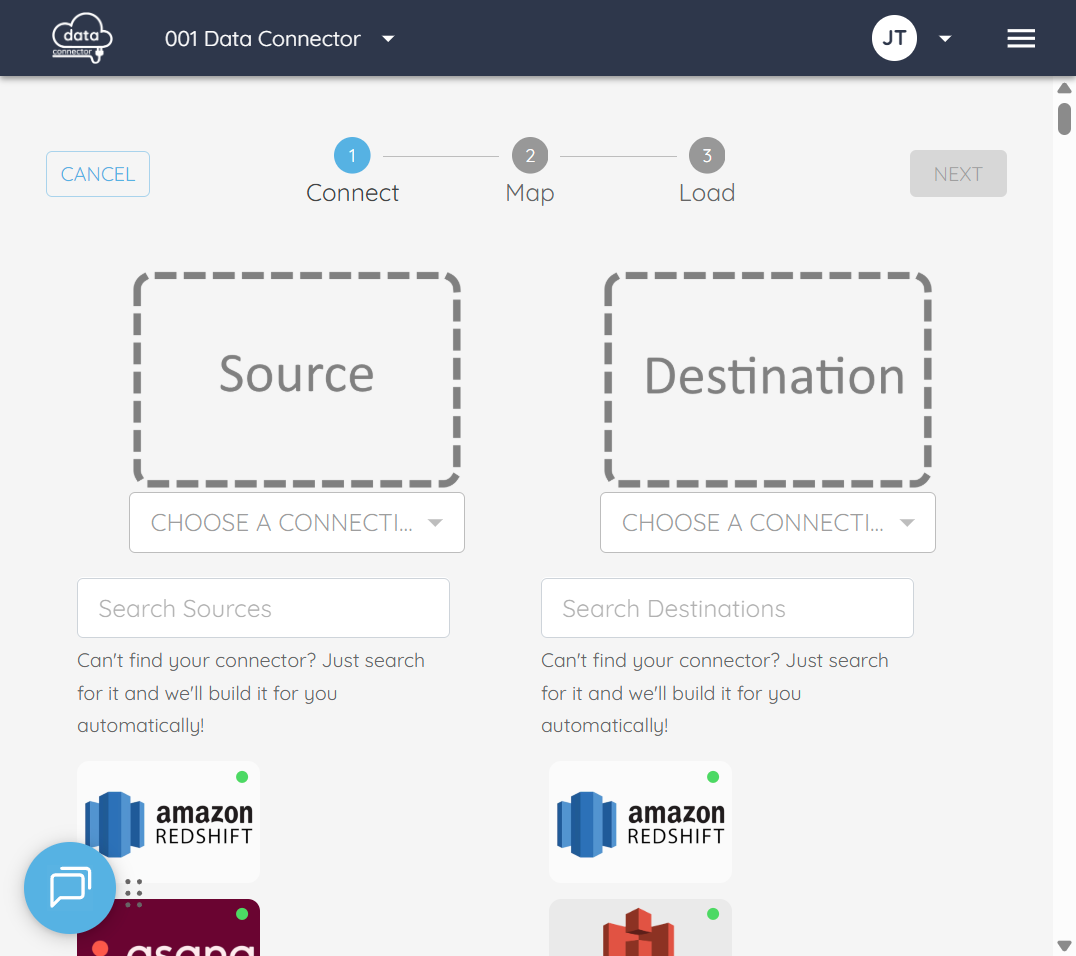Choose Amazon Redshift as destination connector
The image size is (1076, 956).
[x=640, y=821]
